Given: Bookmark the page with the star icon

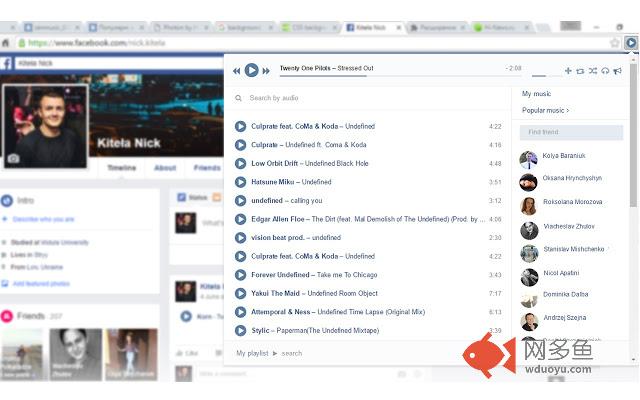Looking at the screenshot, I should [614, 42].
